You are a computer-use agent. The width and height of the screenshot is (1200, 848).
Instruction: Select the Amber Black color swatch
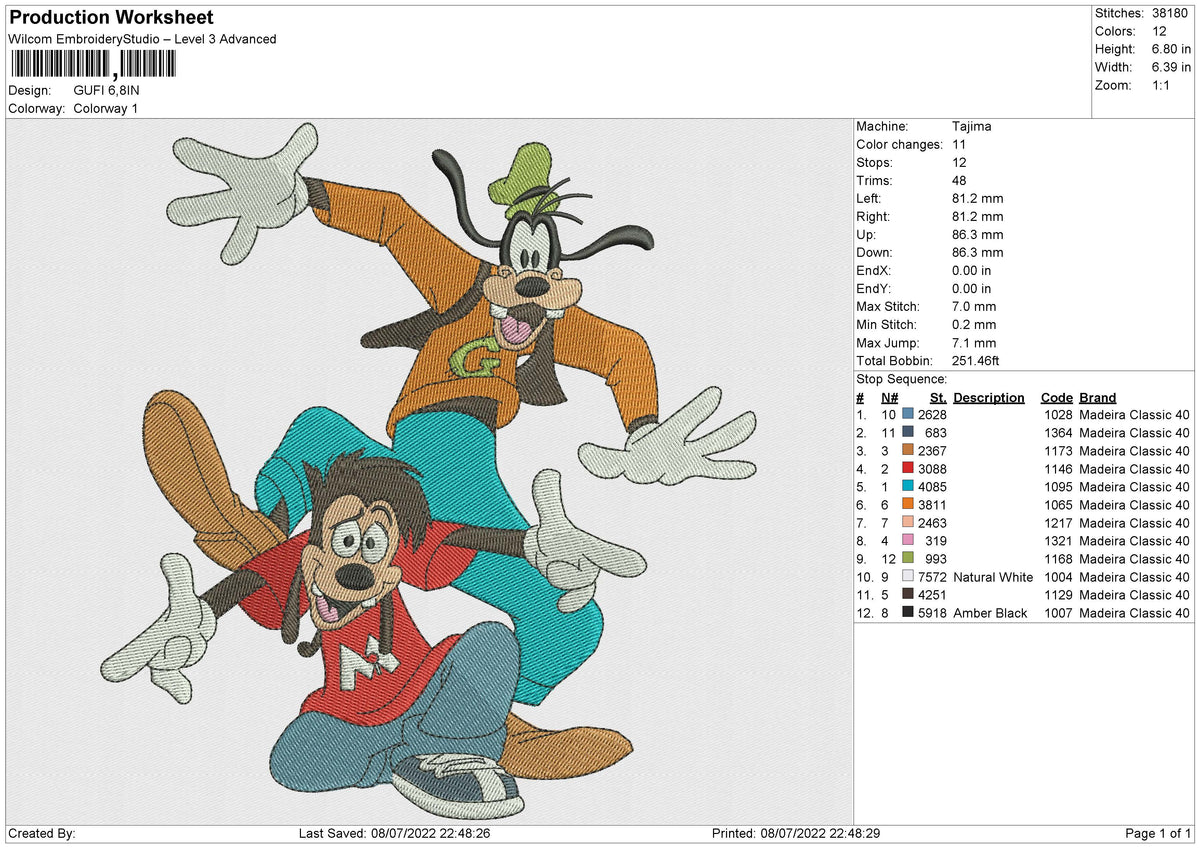pyautogui.click(x=908, y=613)
